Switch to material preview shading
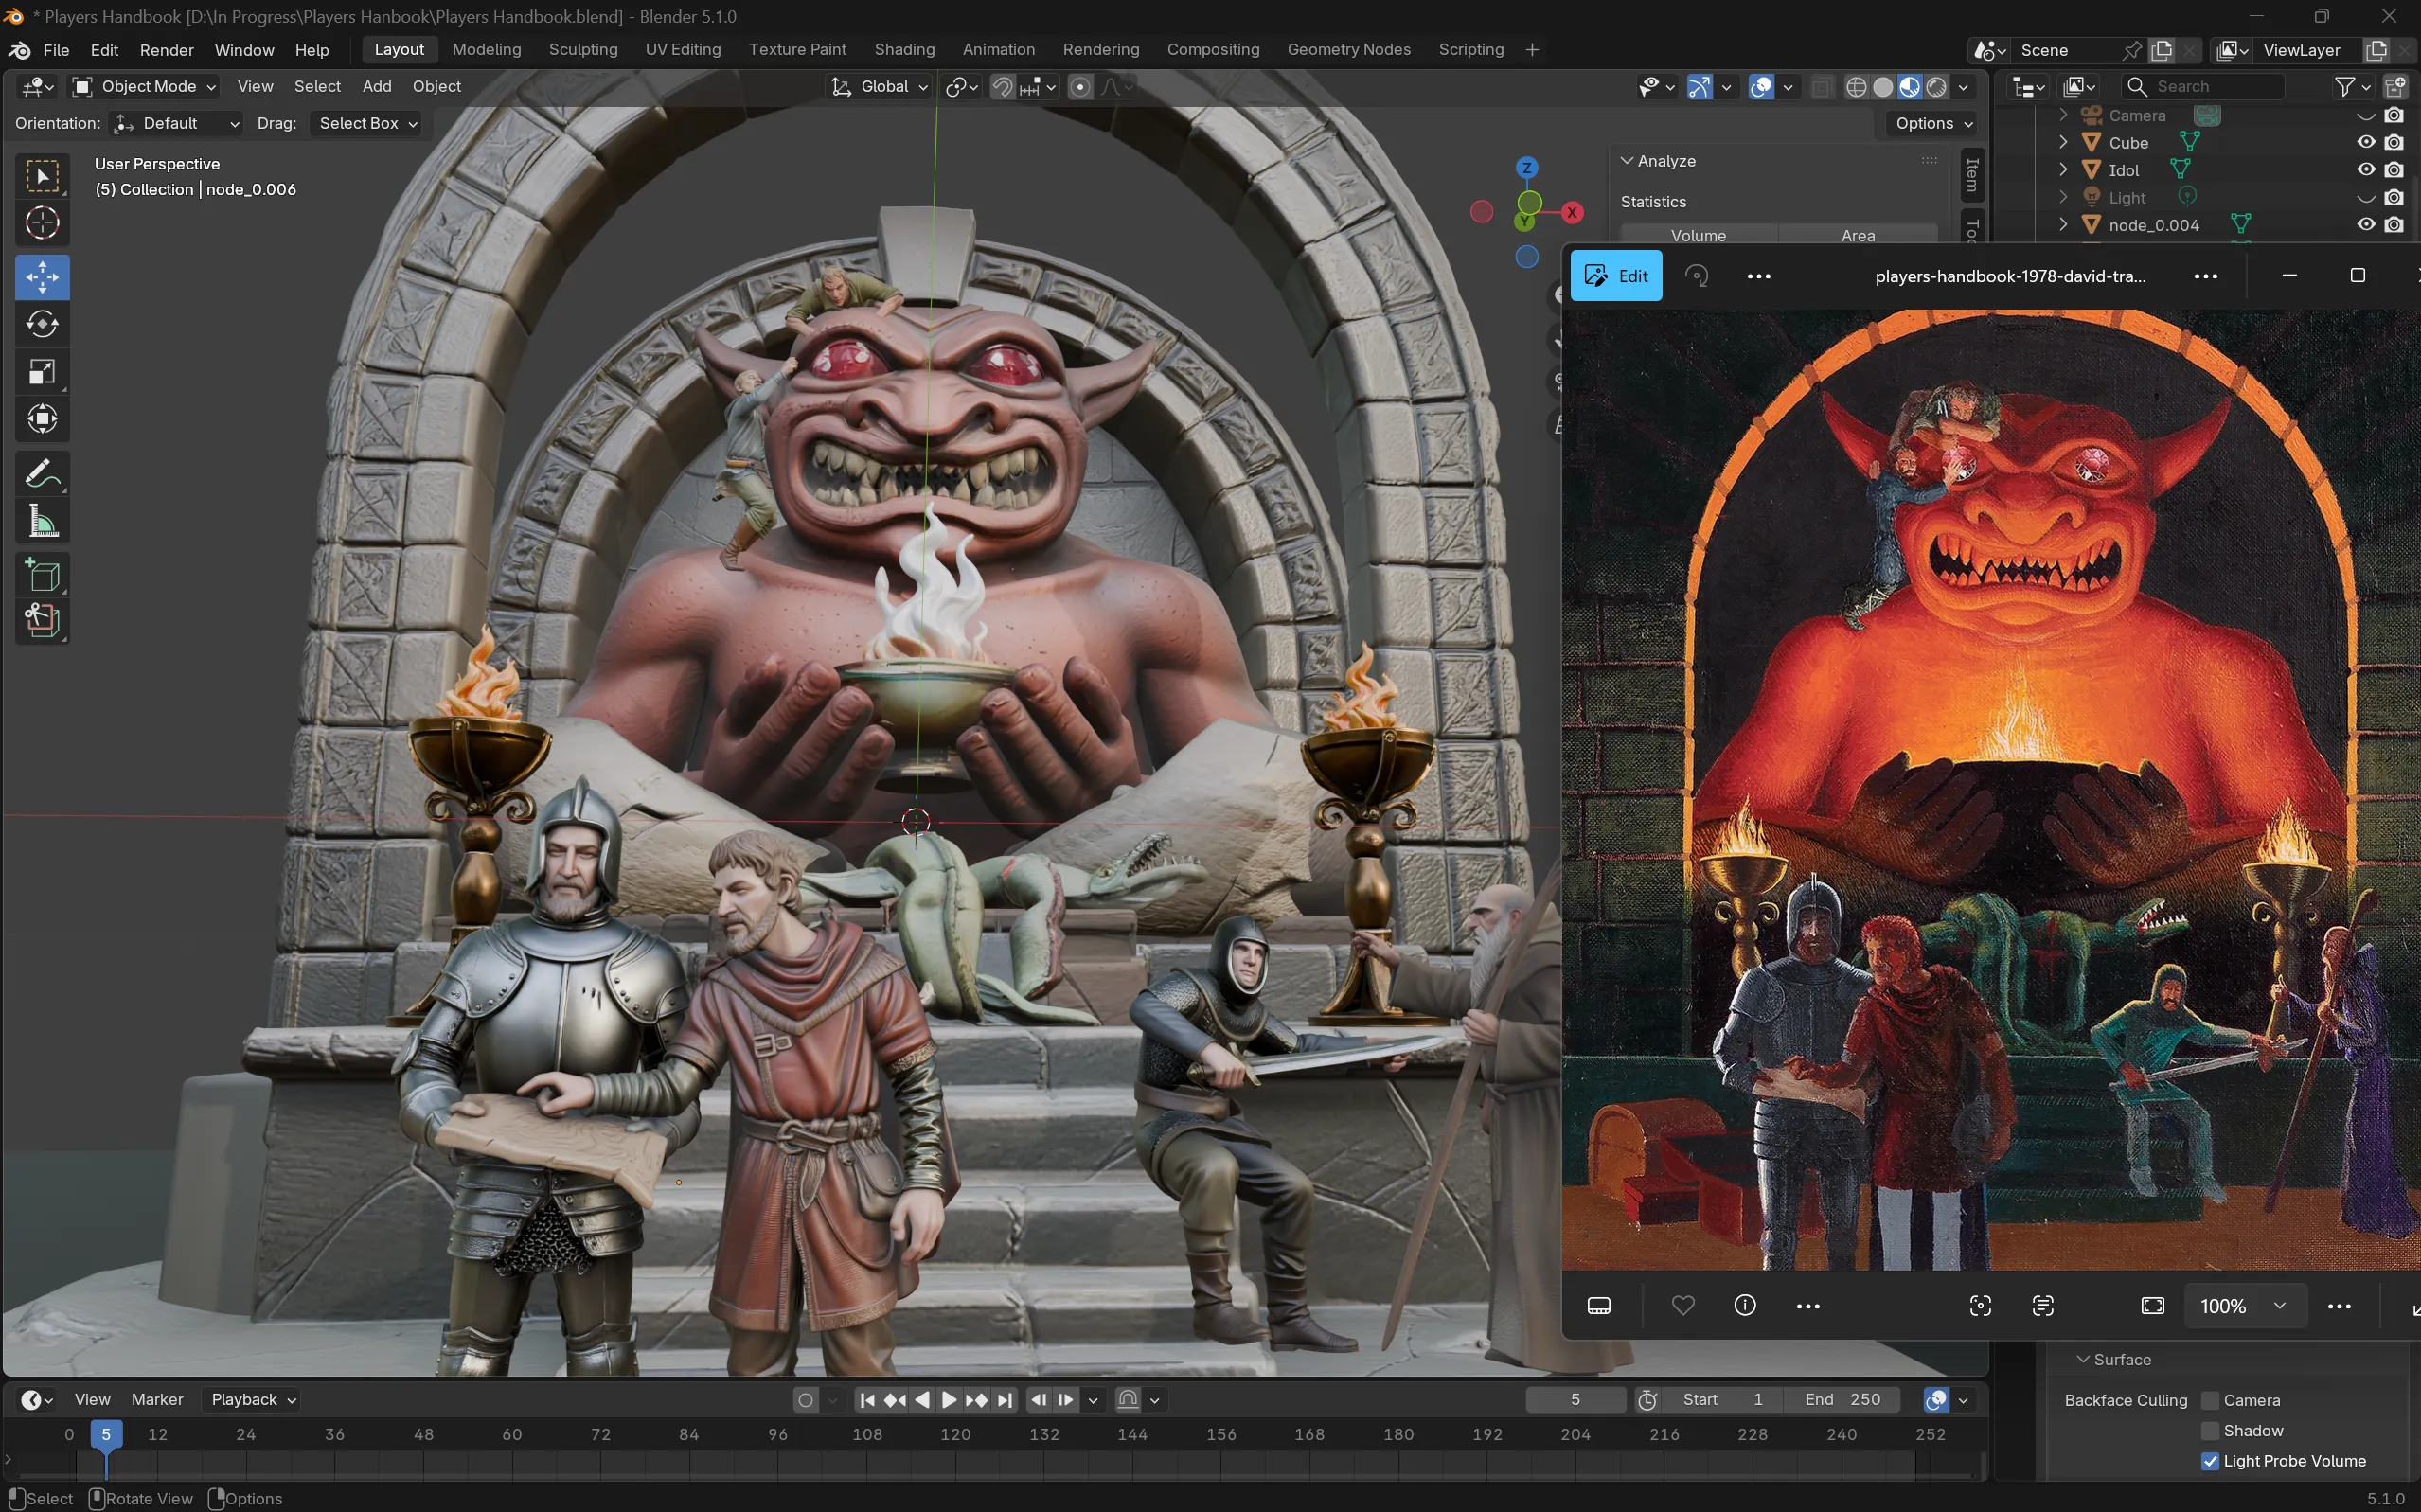Image resolution: width=2421 pixels, height=1512 pixels. tap(1910, 87)
